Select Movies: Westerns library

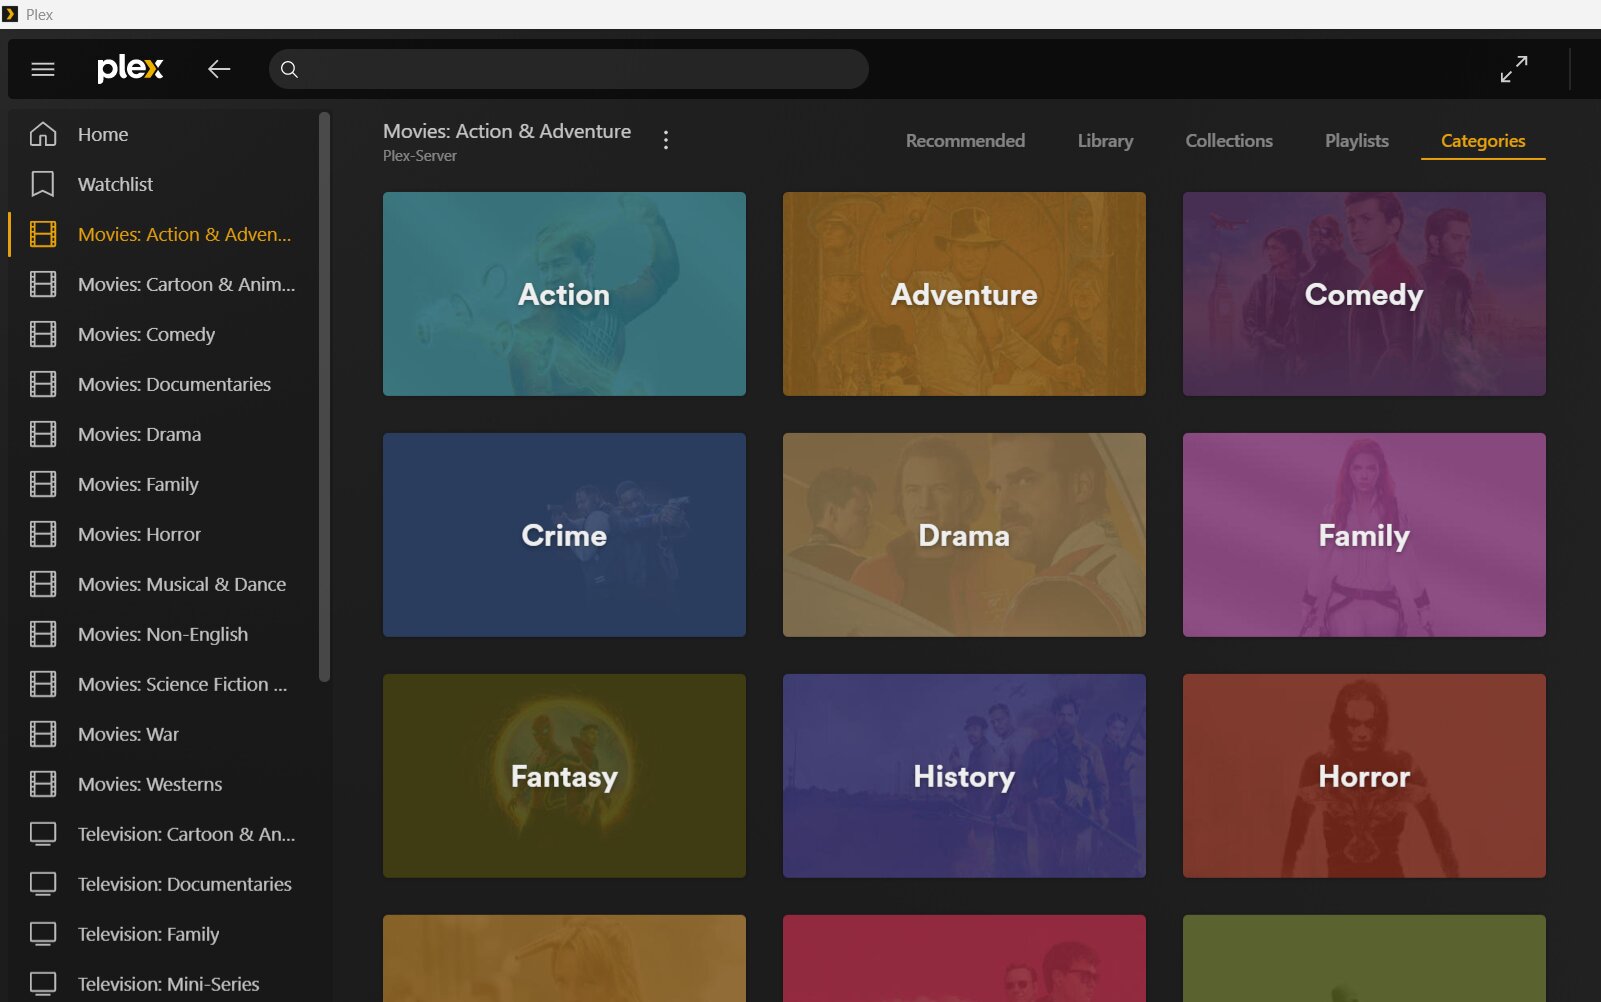pyautogui.click(x=150, y=784)
